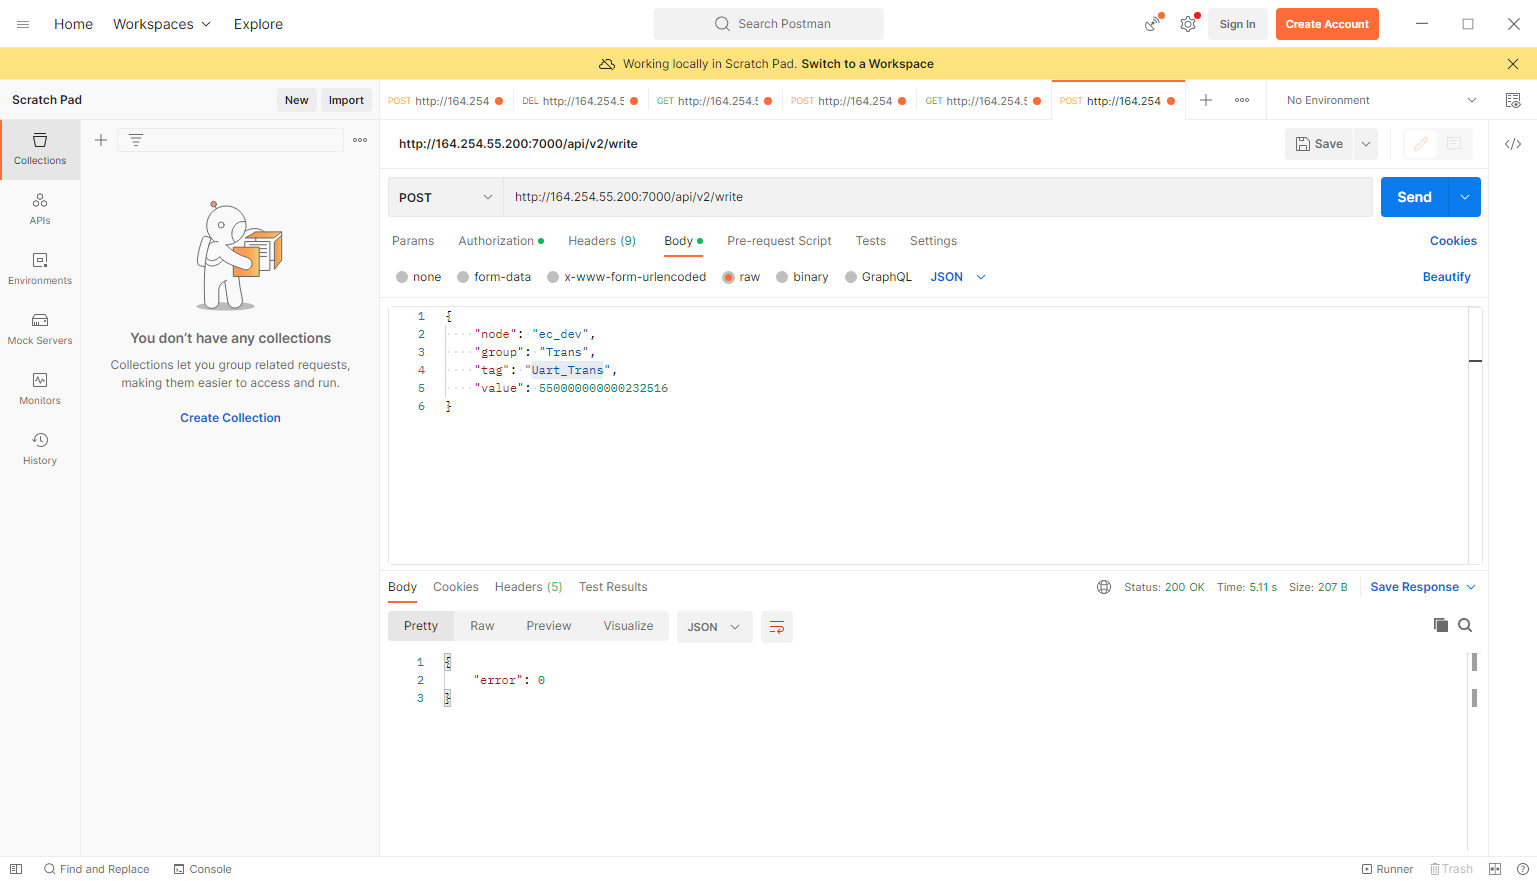Dismiss the Scratch Pad yellow banner
The height and width of the screenshot is (881, 1537).
point(1512,64)
